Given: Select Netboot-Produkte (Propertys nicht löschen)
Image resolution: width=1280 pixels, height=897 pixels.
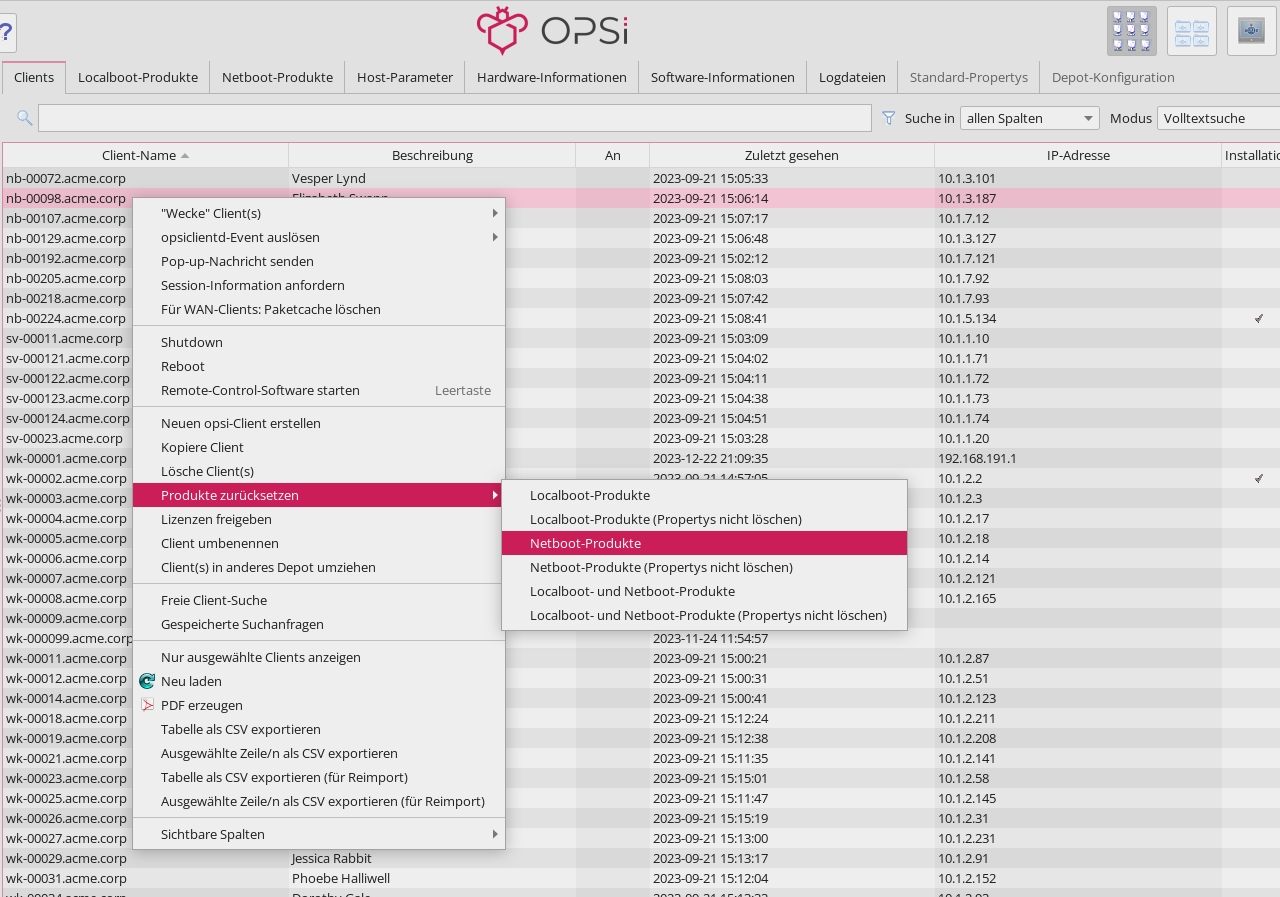Looking at the screenshot, I should 704,567.
